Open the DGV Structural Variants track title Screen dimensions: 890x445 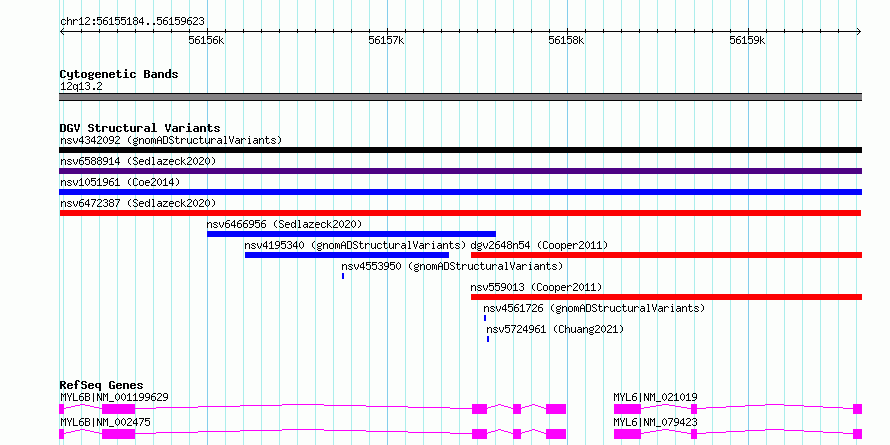[x=140, y=128]
